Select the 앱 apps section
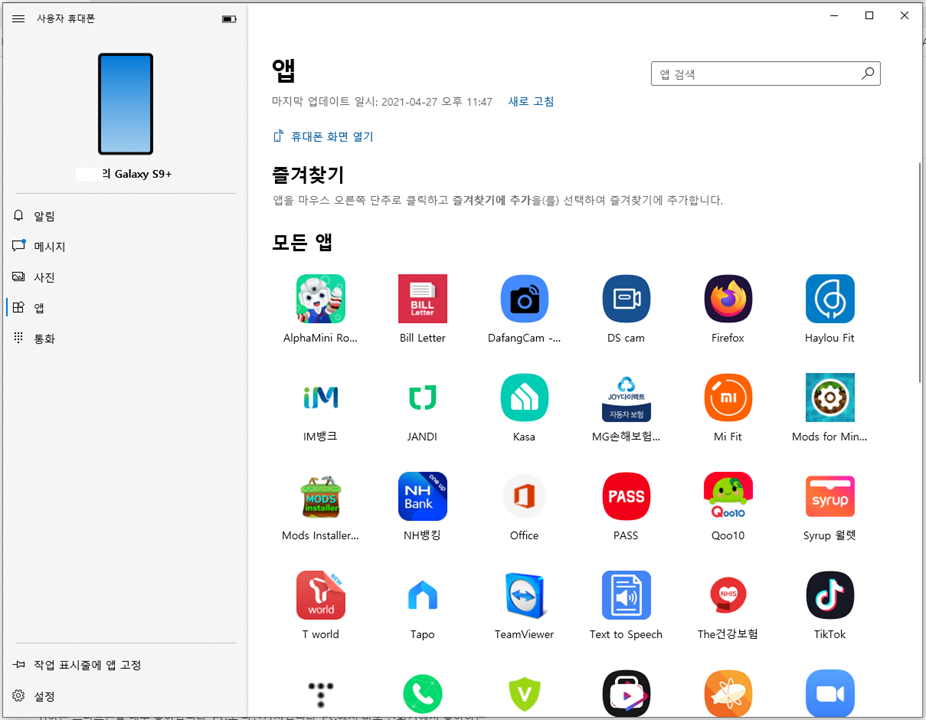The height and width of the screenshot is (720, 926). (125, 308)
